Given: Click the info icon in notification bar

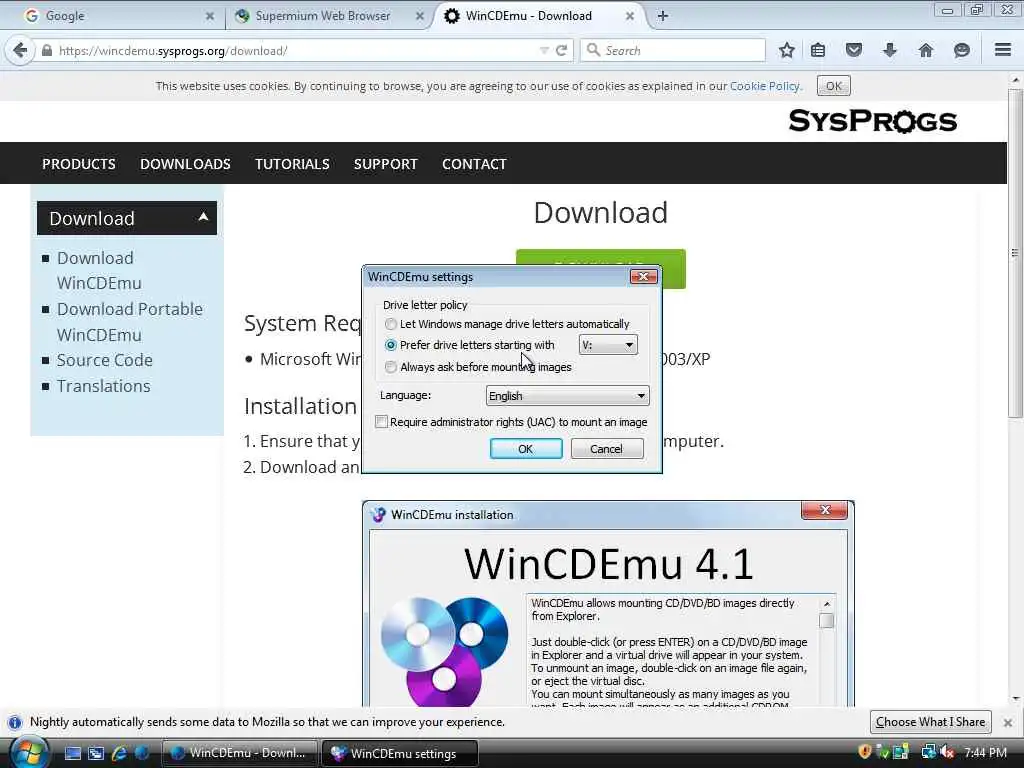Looking at the screenshot, I should (15, 722).
